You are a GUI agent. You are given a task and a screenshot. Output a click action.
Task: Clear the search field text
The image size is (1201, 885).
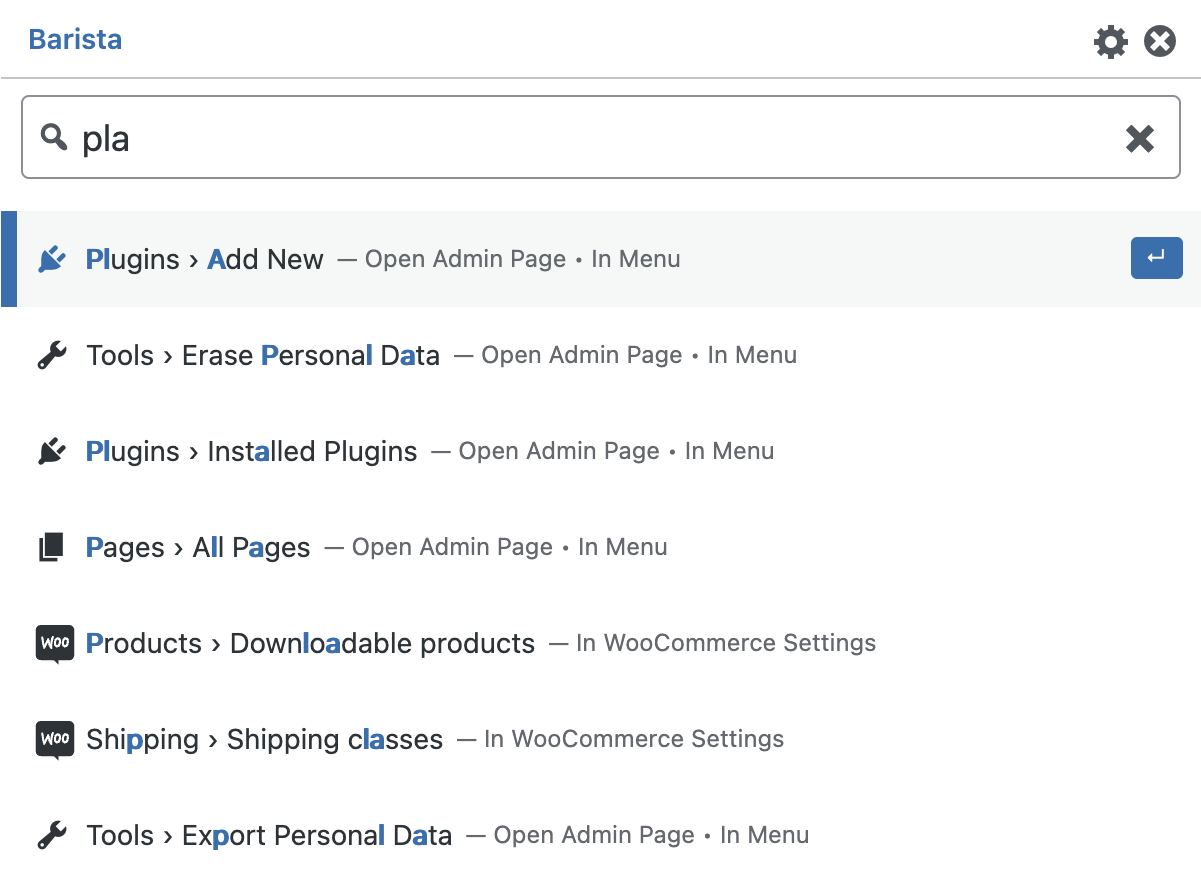point(1140,138)
